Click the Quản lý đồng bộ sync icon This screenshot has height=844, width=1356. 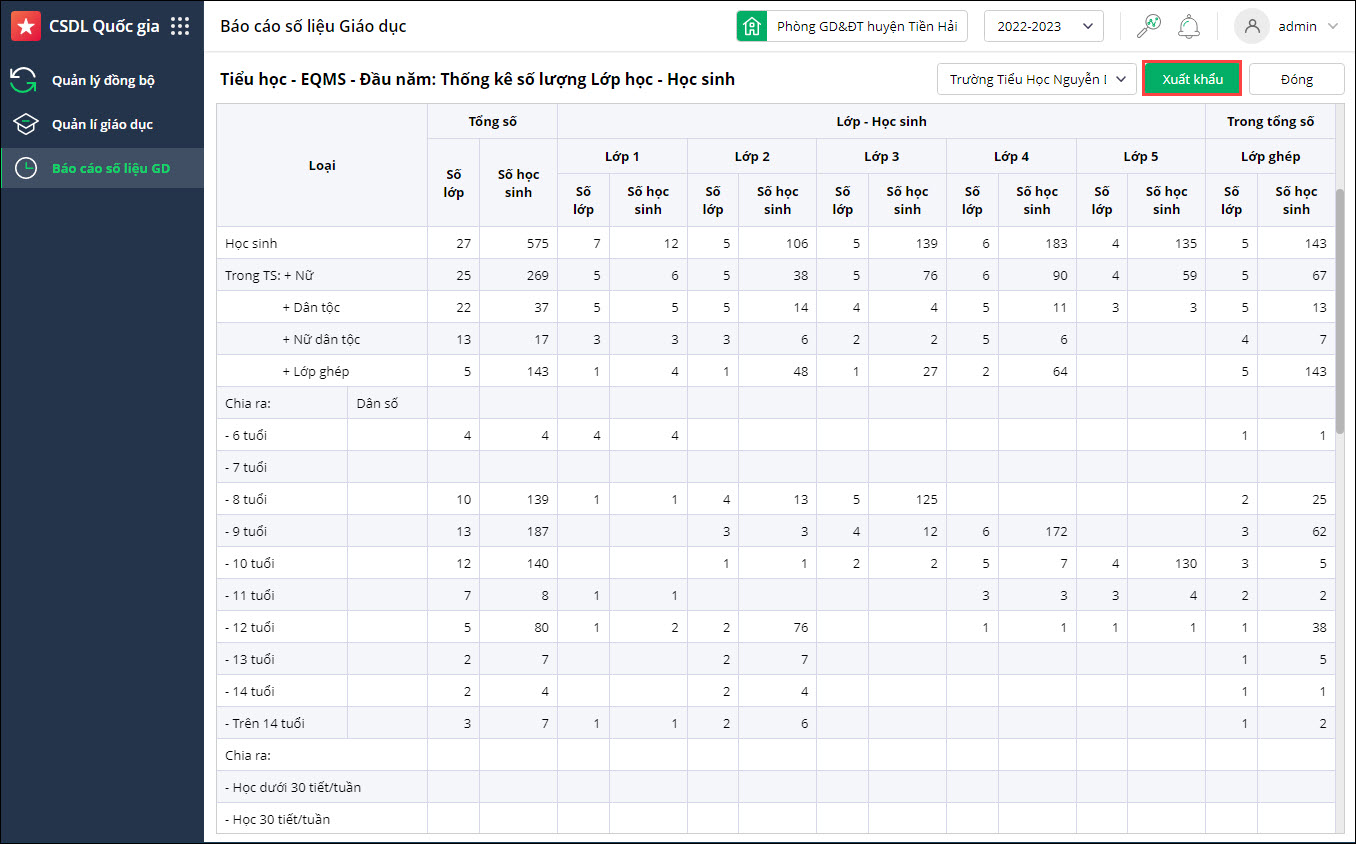(25, 80)
